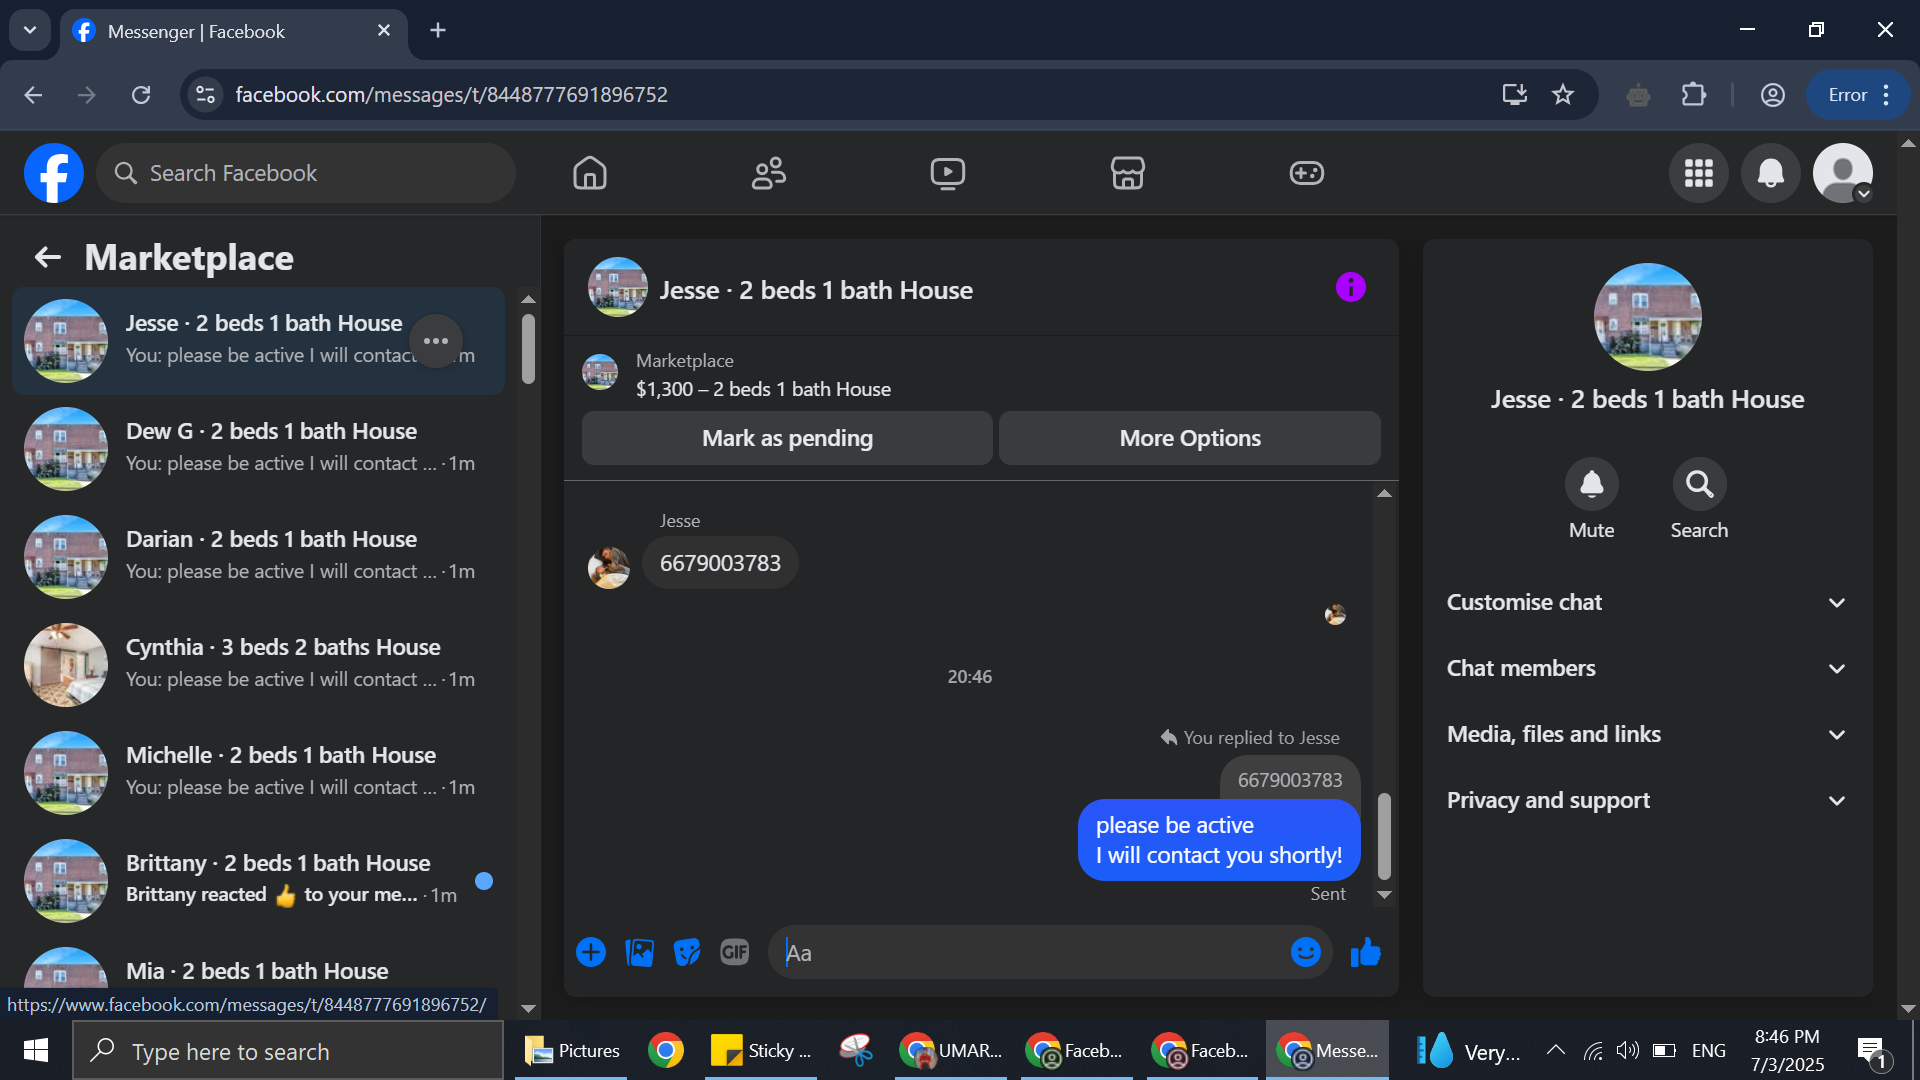The image size is (1920, 1080).
Task: Open the emoji picker in message box
Action: tap(1305, 953)
